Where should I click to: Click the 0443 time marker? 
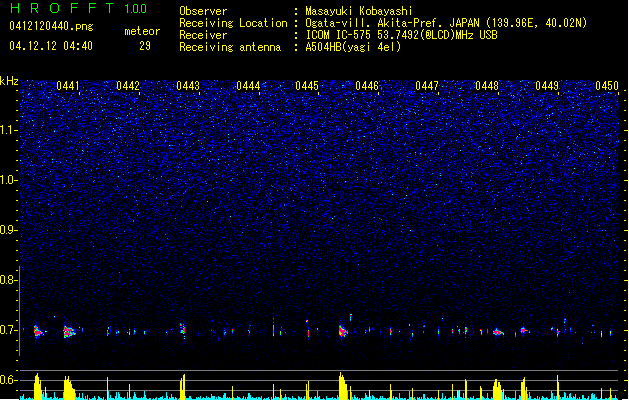pos(188,86)
